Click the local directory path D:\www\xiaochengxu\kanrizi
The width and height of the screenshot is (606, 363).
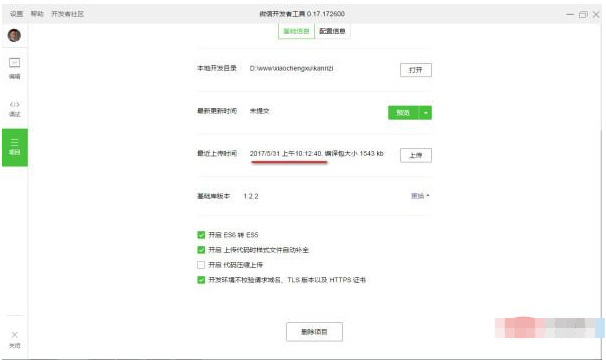coord(291,68)
